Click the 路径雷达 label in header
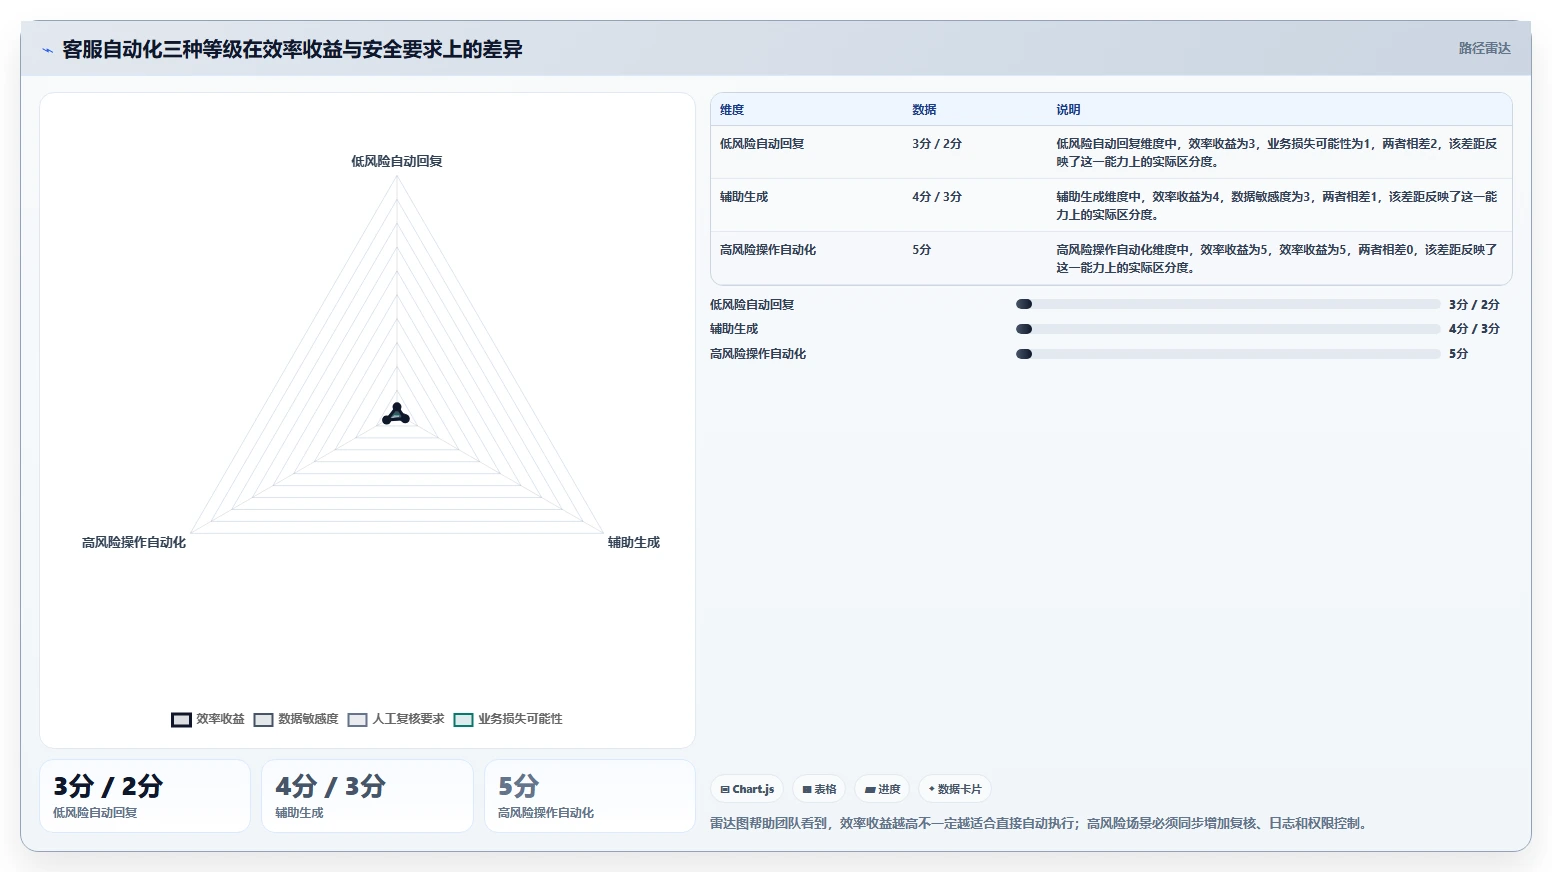Image resolution: width=1552 pixels, height=872 pixels. coord(1484,48)
